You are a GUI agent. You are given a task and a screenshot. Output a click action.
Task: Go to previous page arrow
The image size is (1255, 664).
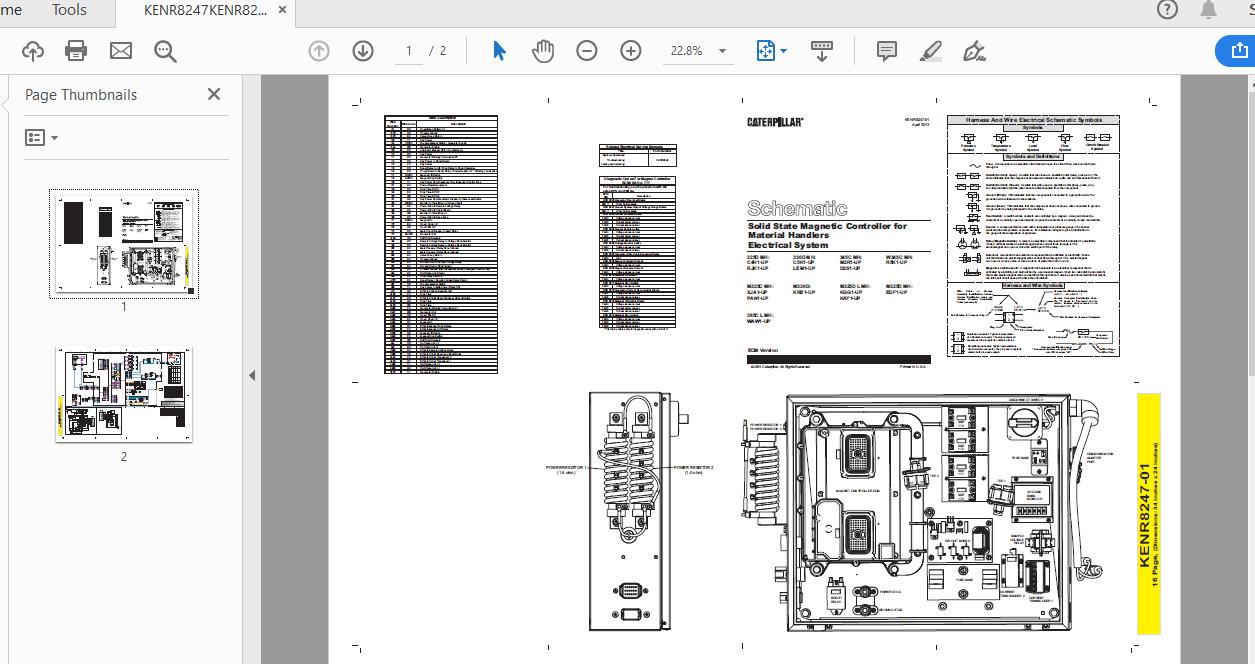[319, 51]
